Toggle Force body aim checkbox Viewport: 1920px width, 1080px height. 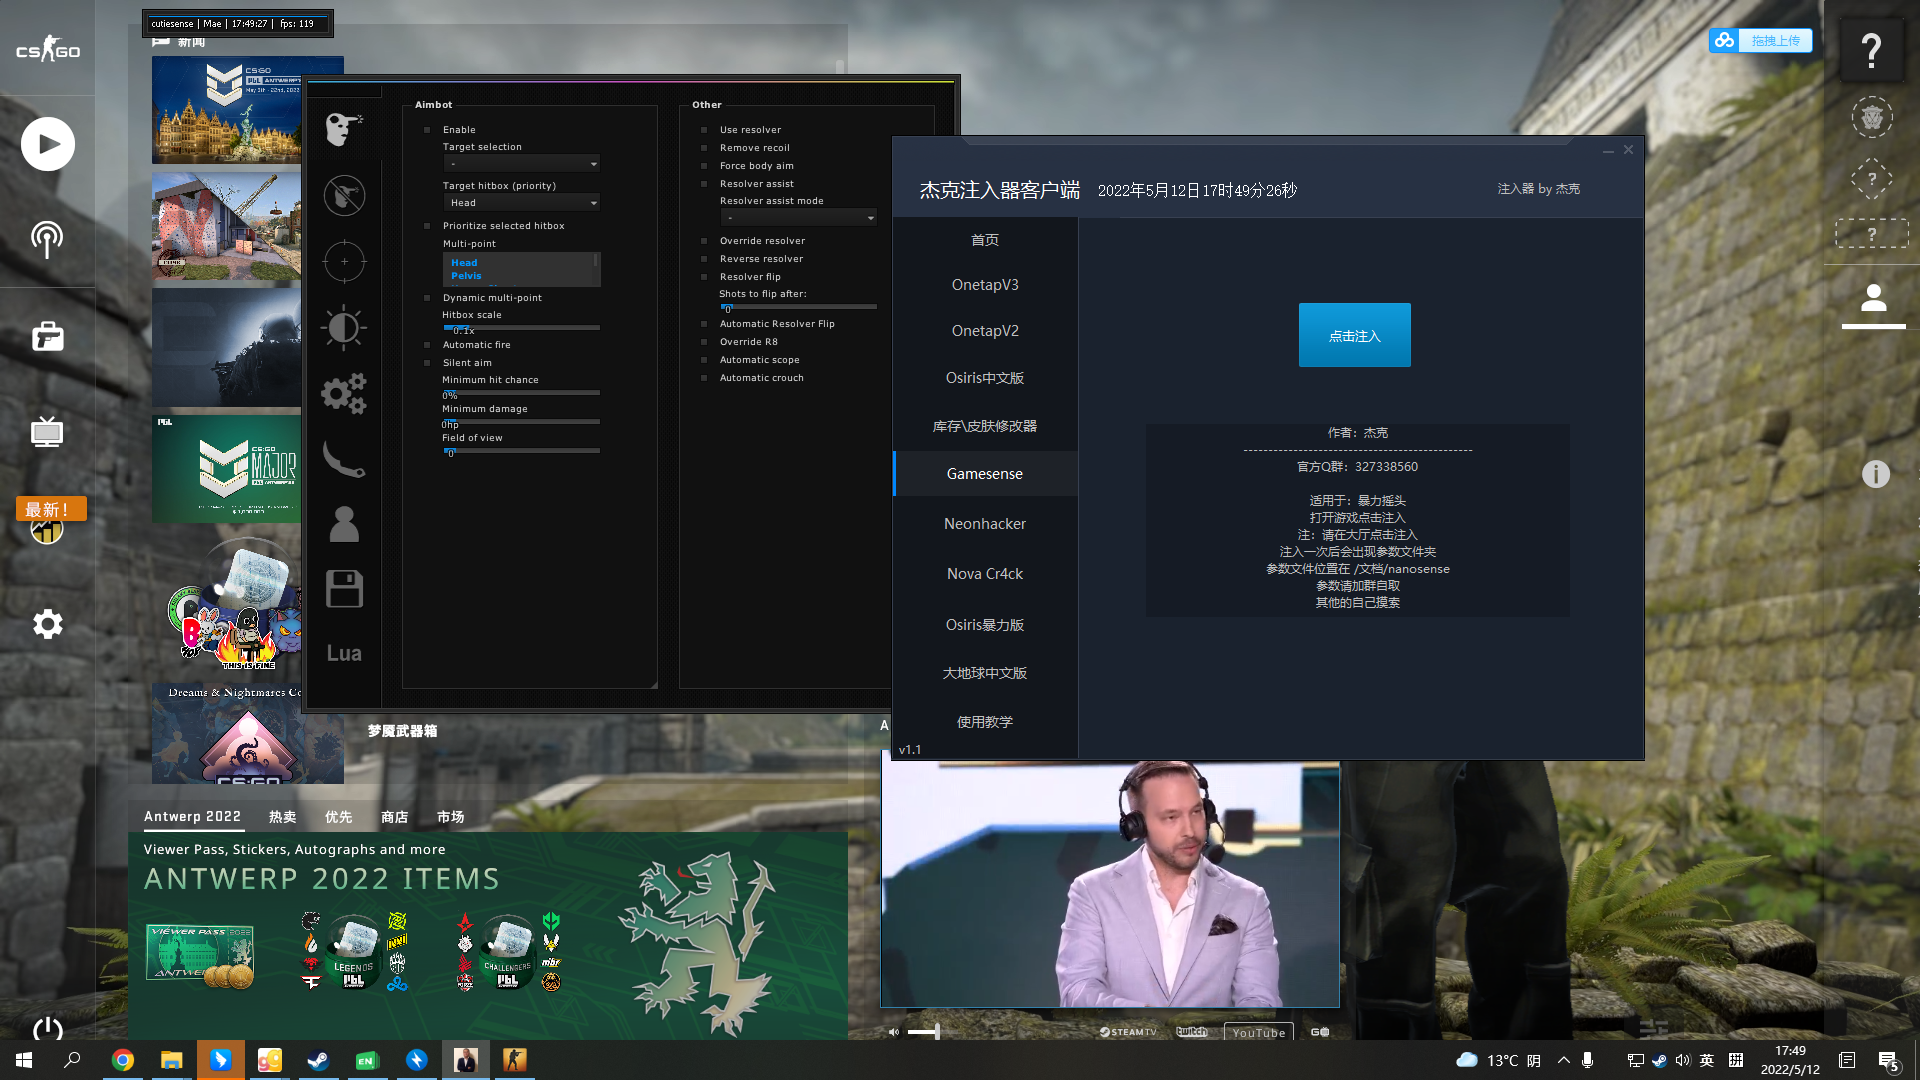(704, 166)
